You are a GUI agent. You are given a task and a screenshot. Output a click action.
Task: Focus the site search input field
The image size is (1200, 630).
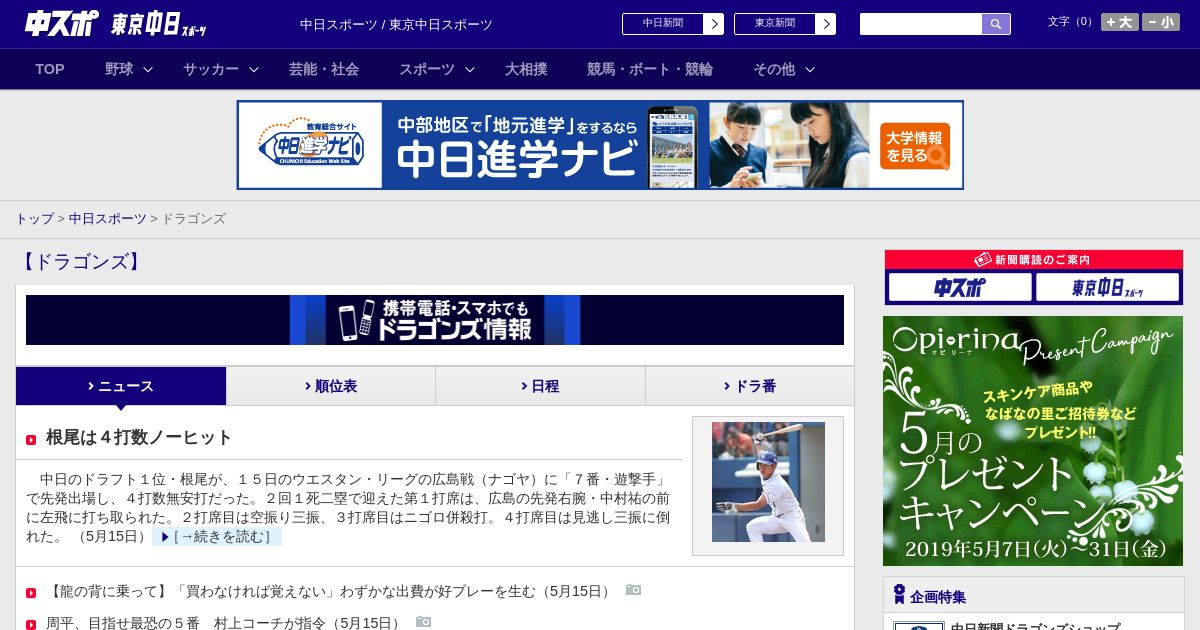921,24
